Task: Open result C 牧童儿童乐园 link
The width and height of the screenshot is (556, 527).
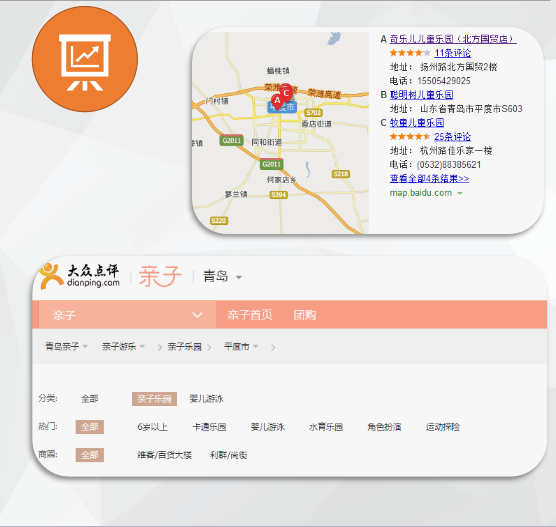Action: (x=417, y=123)
